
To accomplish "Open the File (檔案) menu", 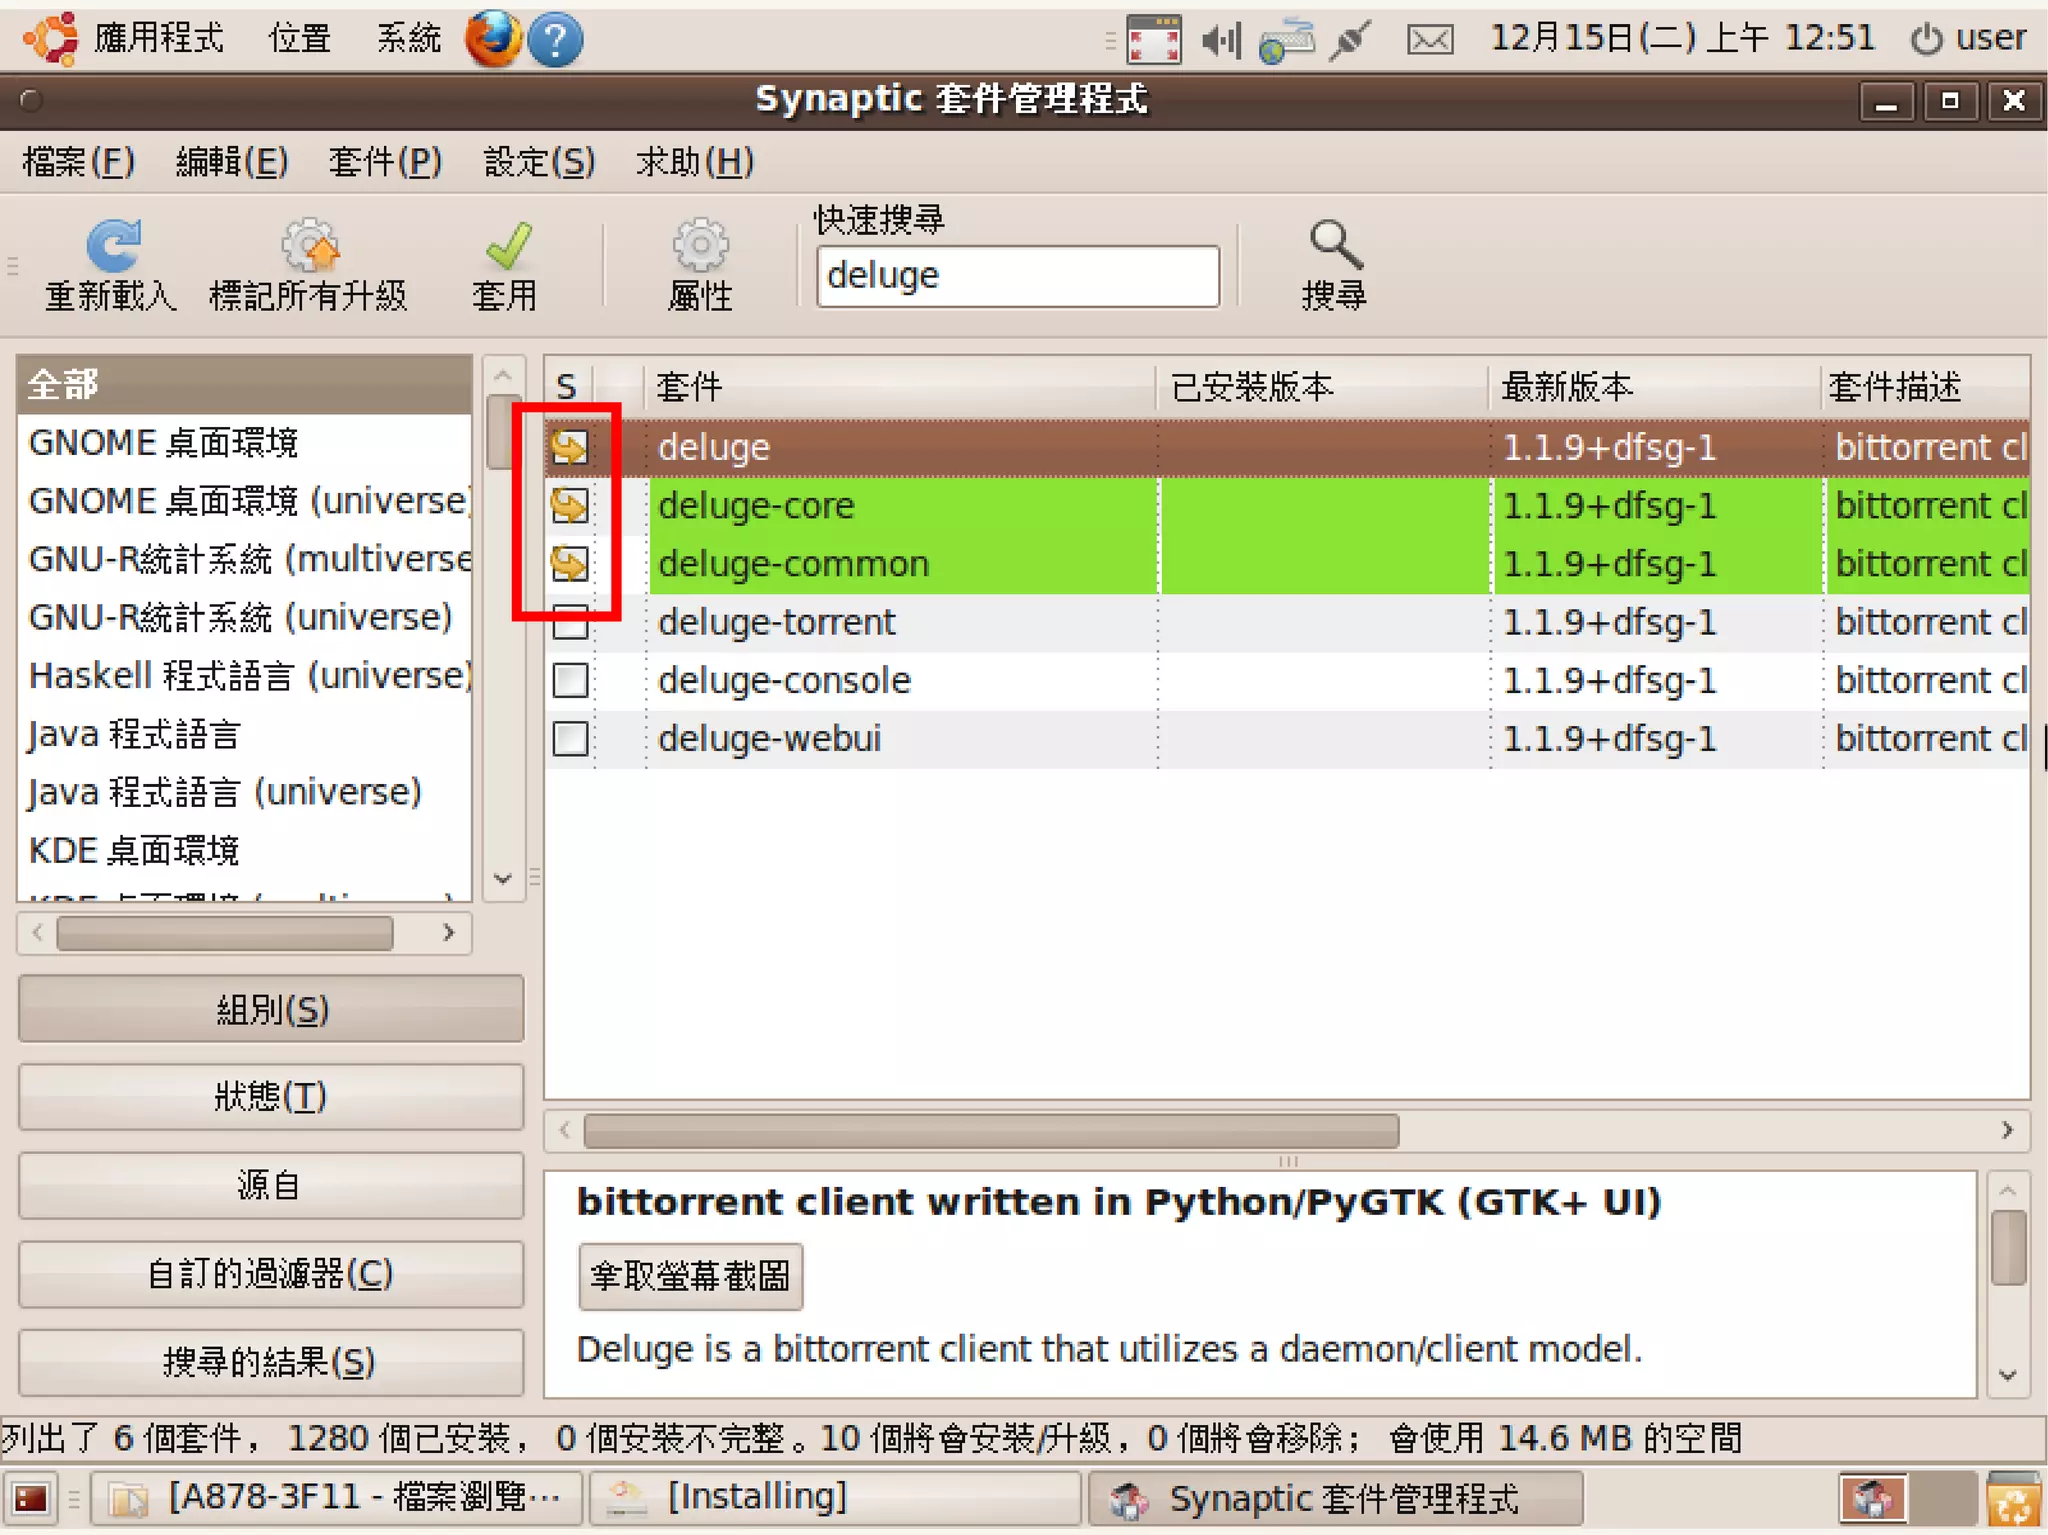I will tap(78, 161).
